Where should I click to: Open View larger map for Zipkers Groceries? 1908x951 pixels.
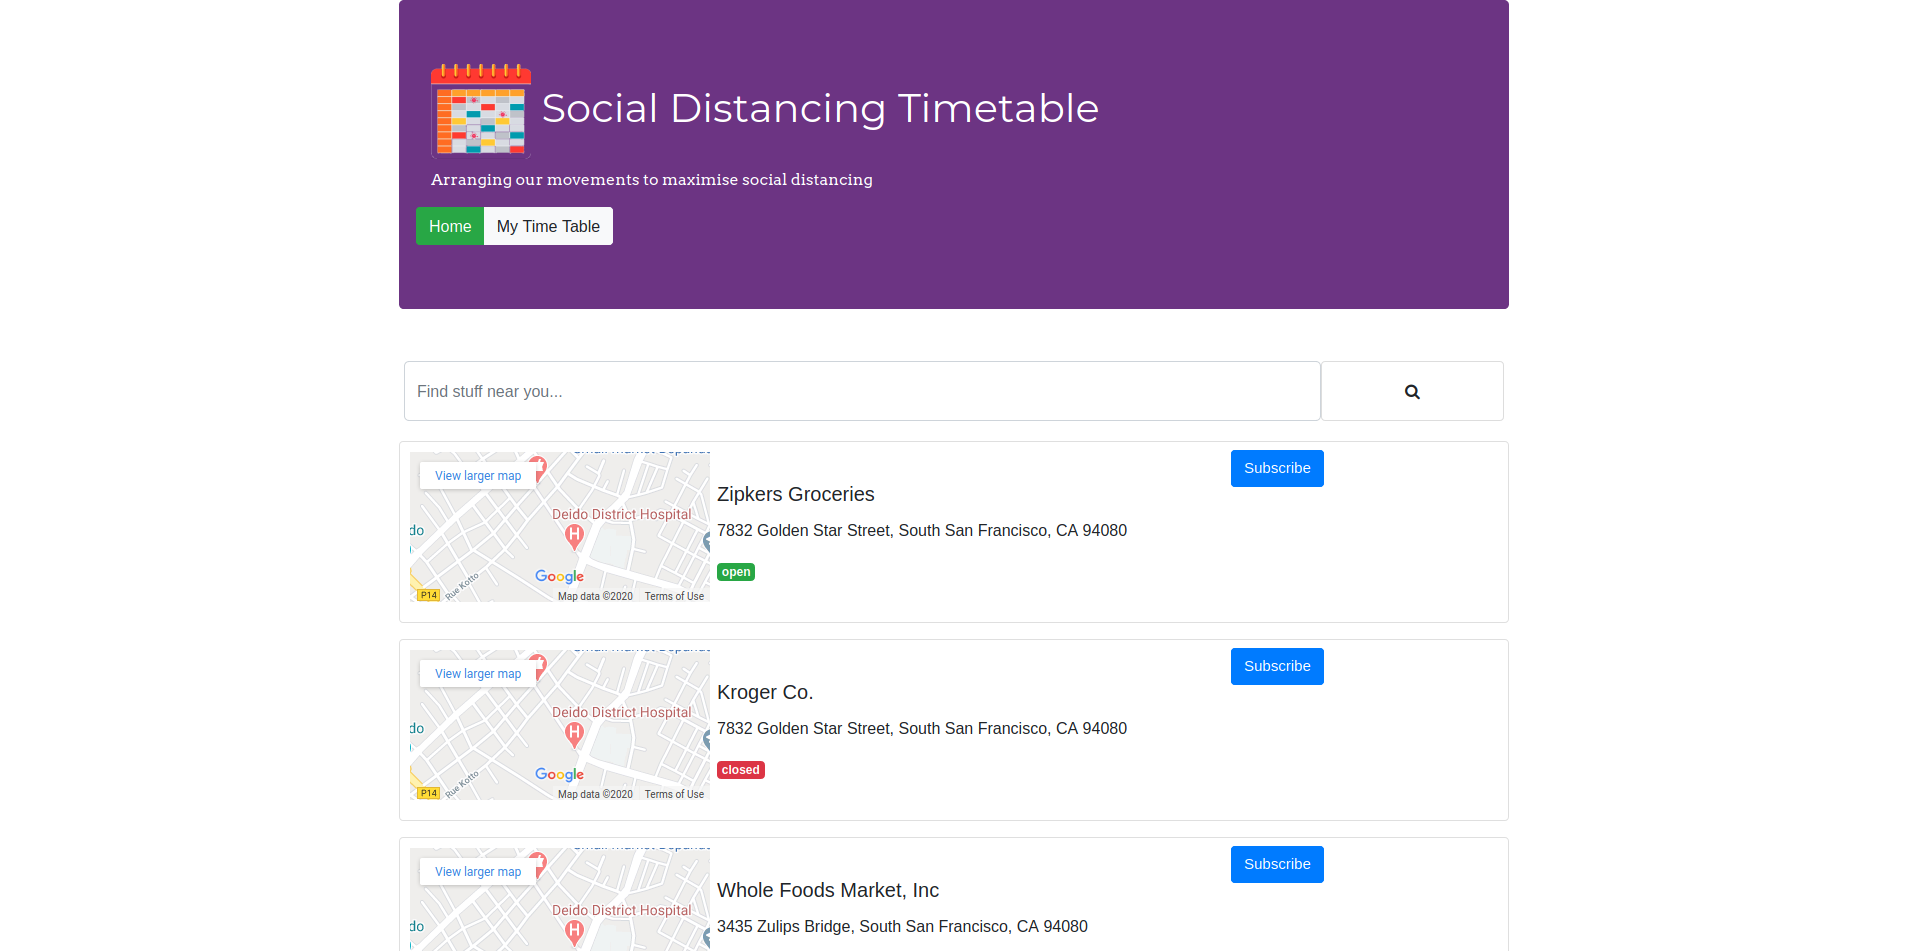tap(478, 476)
